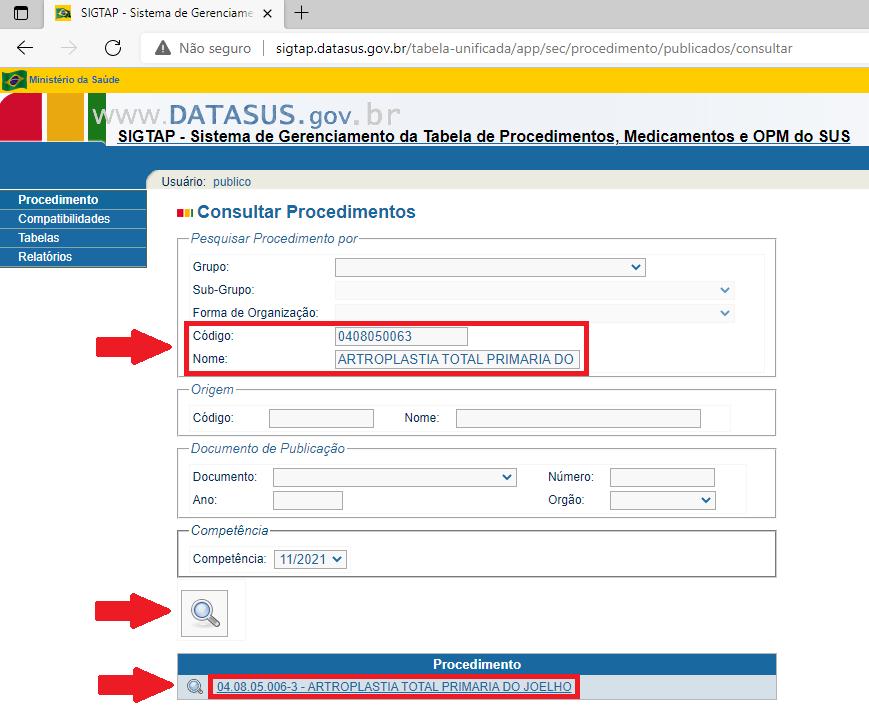Click the 'Não seguro' label text
869x711 pixels.
tap(214, 48)
